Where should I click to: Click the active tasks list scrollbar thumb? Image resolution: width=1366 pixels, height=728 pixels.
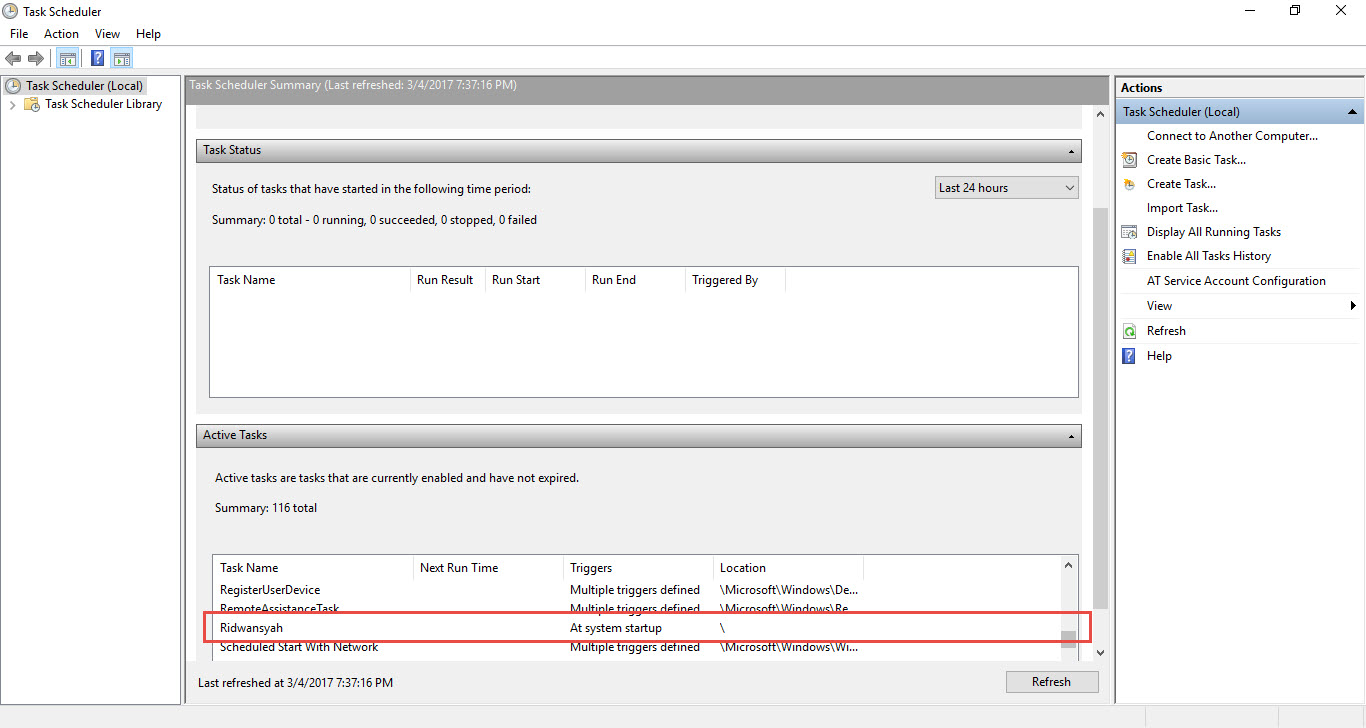[1068, 638]
